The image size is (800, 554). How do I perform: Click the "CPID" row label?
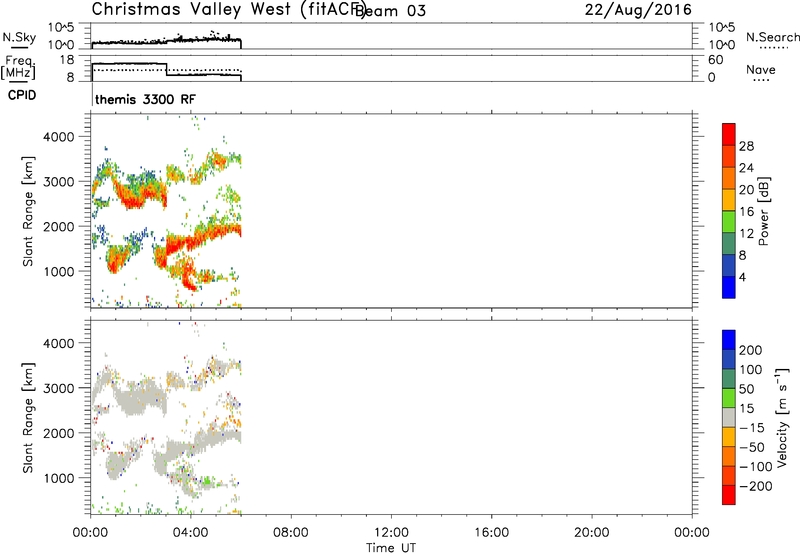coord(22,95)
